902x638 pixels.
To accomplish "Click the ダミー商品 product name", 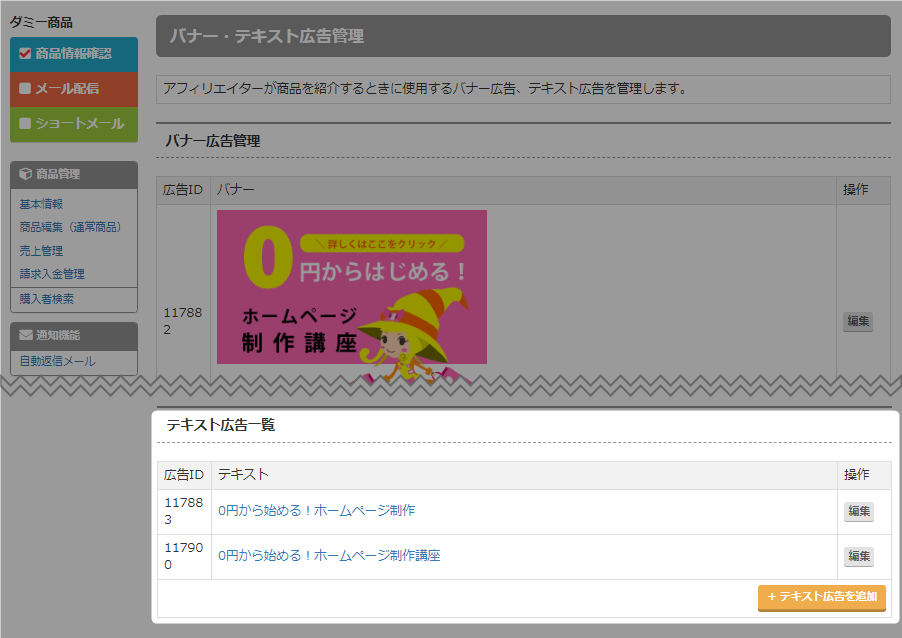I will pos(41,22).
